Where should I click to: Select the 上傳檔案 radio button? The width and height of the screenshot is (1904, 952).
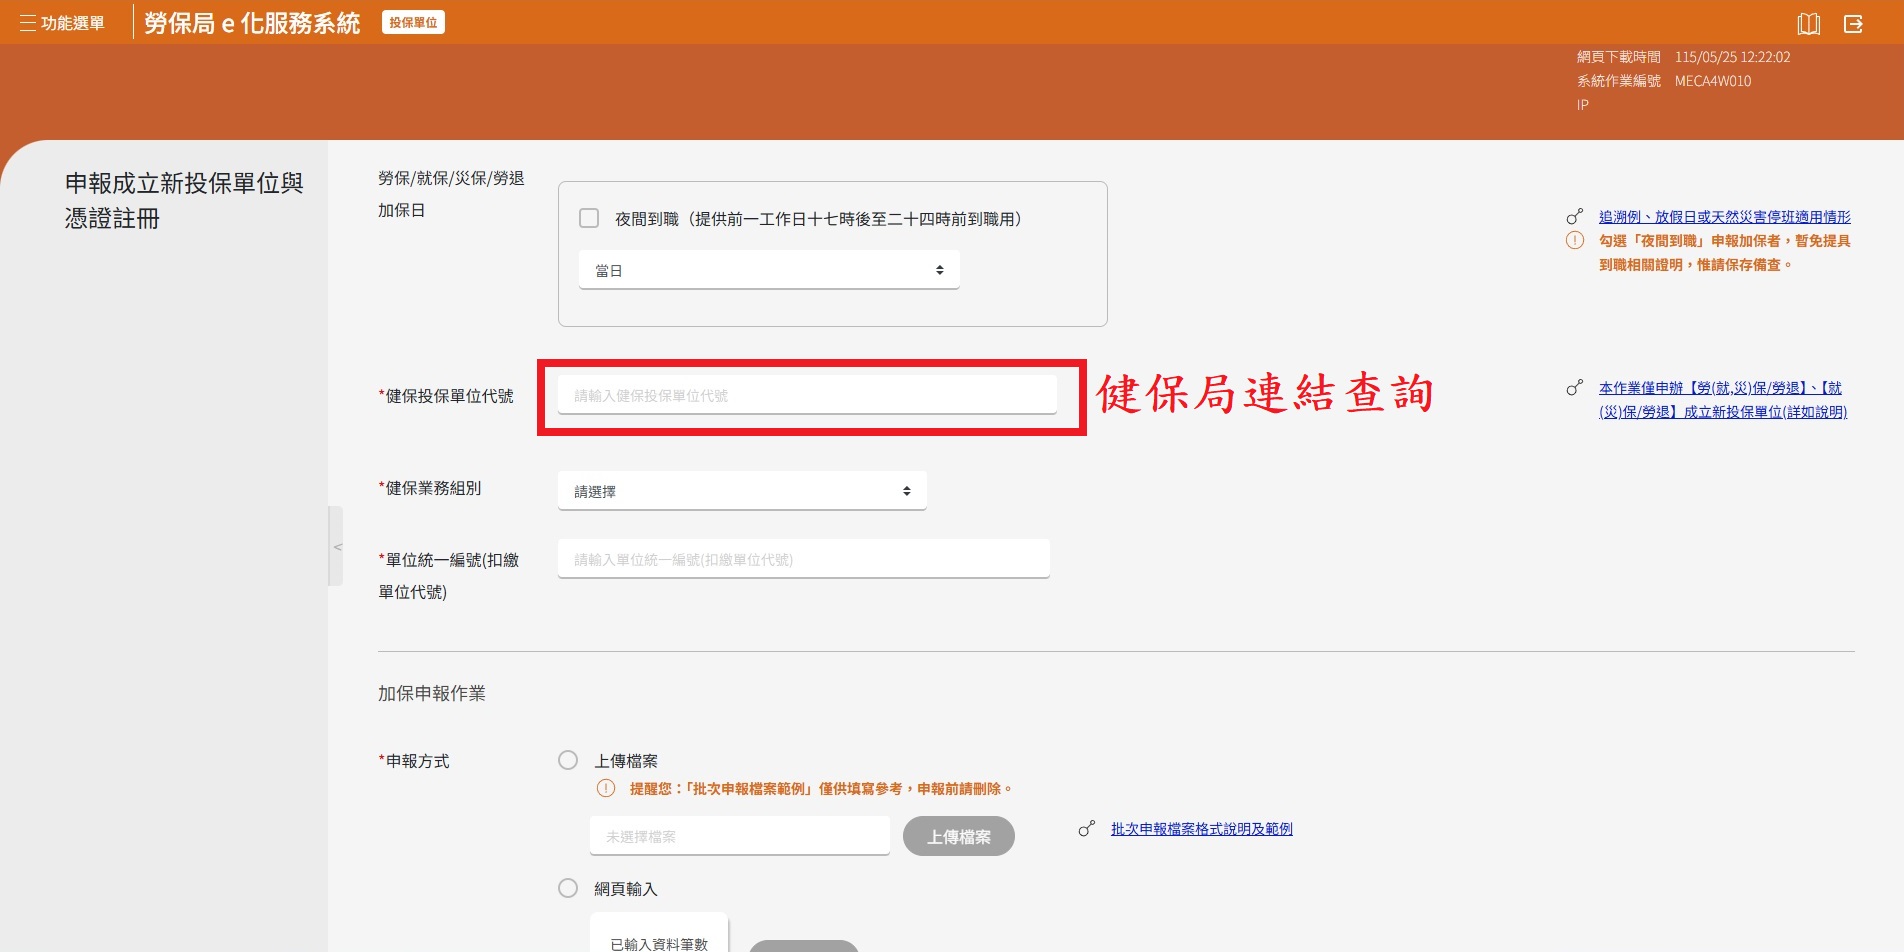tap(568, 760)
